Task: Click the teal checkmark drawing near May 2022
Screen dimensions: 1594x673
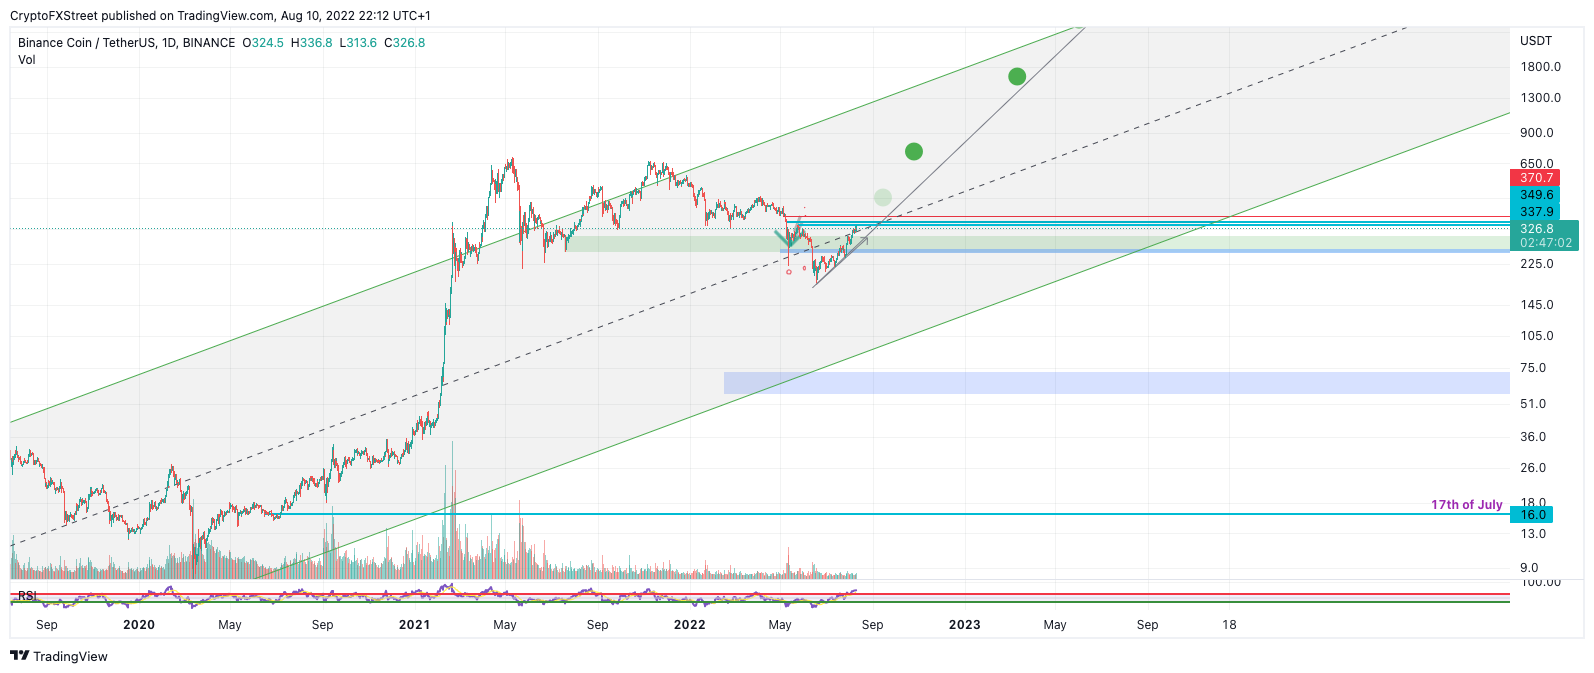Action: [789, 238]
